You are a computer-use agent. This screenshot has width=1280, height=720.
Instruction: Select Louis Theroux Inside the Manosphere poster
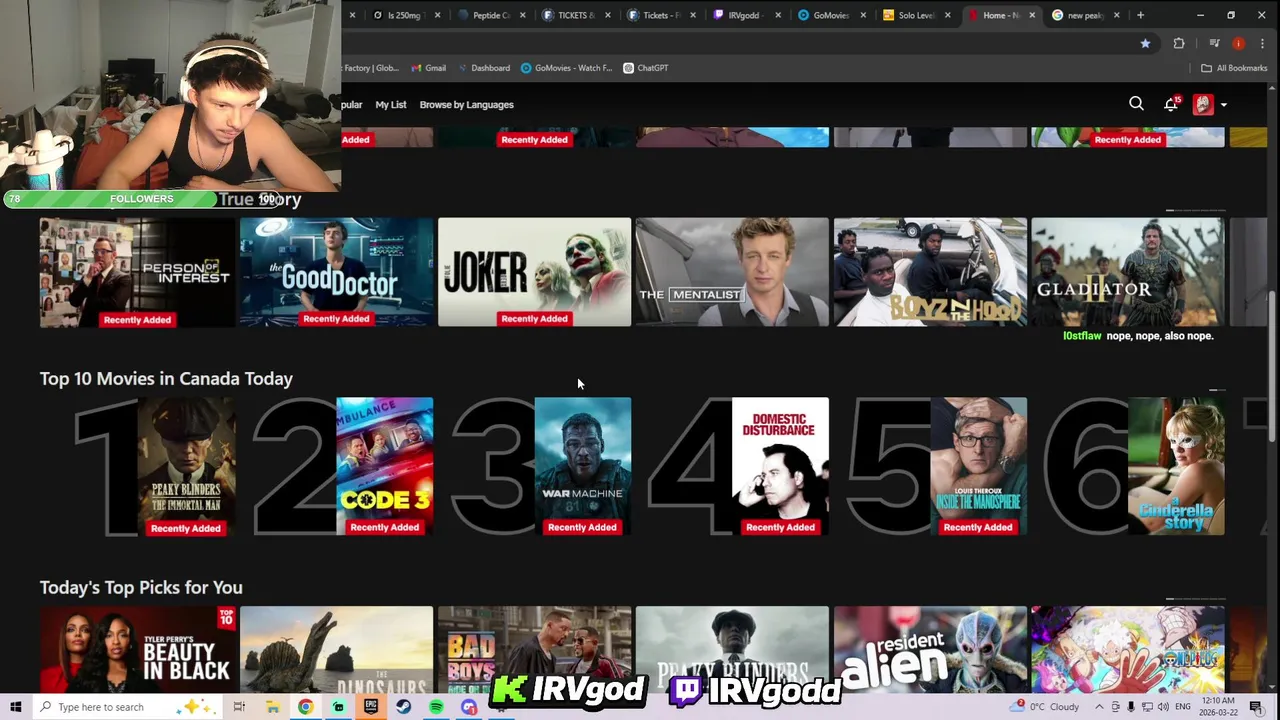[978, 466]
